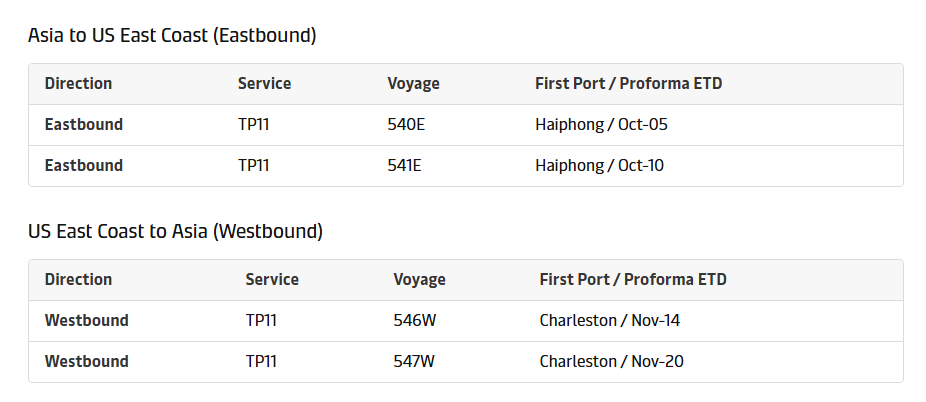Screen dimensions: 926x402
Task: Click the 'First Port / Proforma ETD' header in Westbound table
Action: 633,280
